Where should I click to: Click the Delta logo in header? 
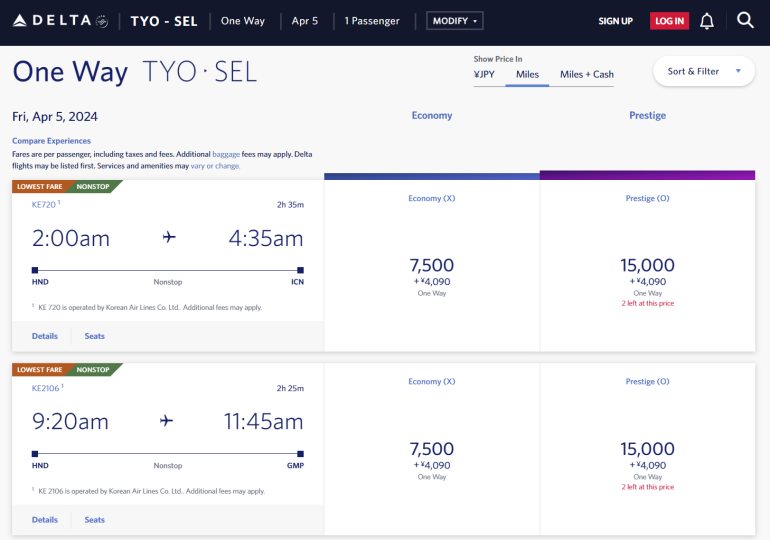60,21
